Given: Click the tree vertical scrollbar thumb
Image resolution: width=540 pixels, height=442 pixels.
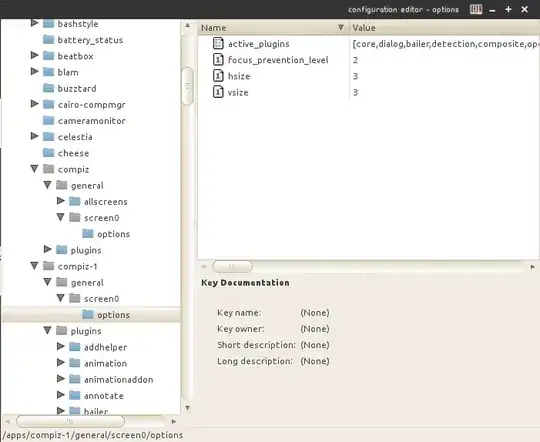Looking at the screenshot, I should (187, 86).
